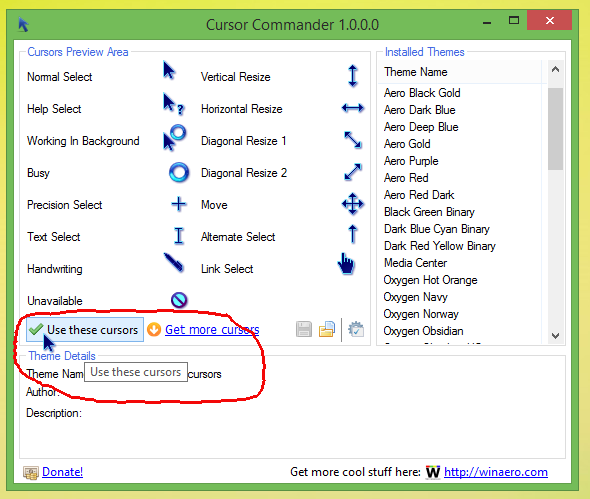Apply theme with Use these cursors button
The image size is (590, 499).
pos(85,330)
